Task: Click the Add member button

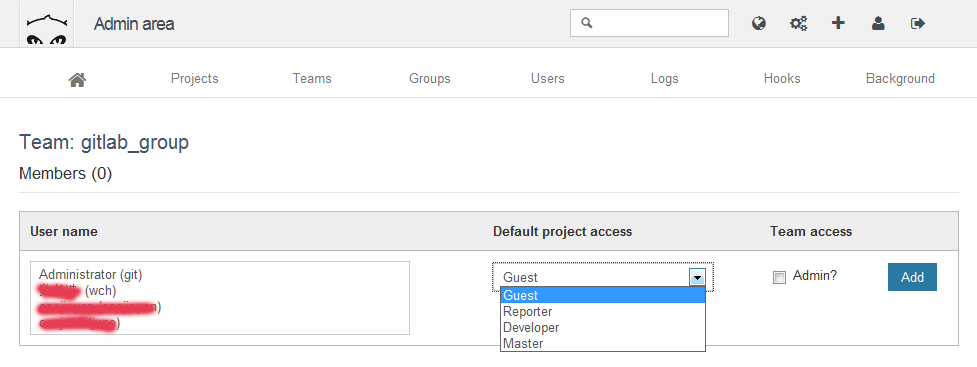Action: [x=912, y=277]
